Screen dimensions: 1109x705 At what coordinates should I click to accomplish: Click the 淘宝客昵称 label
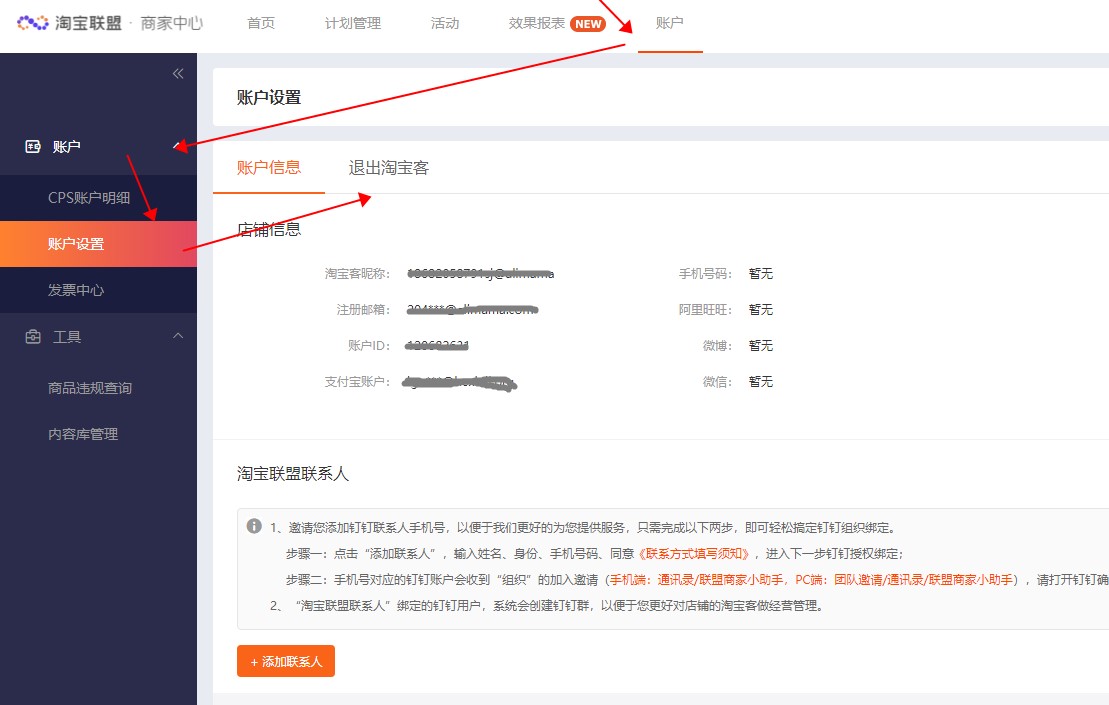(357, 274)
